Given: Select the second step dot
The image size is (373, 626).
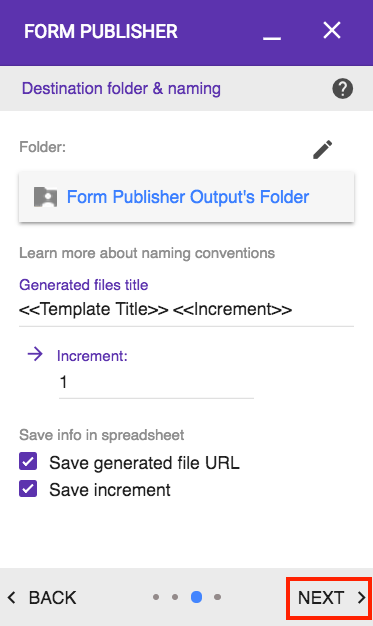Looking at the screenshot, I should 175,597.
